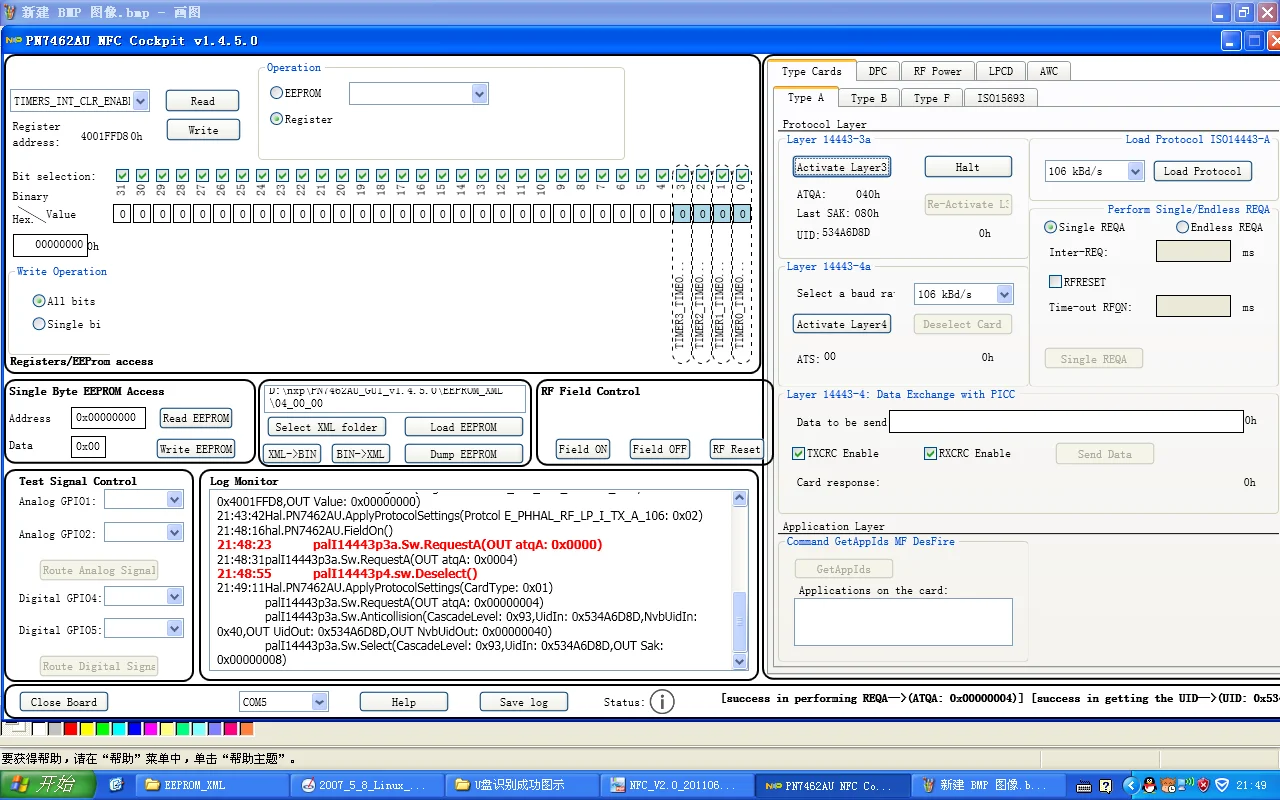Switch to 新建 BMP 图像 Paint taskbar item
Image resolution: width=1280 pixels, height=800 pixels.
click(x=986, y=785)
